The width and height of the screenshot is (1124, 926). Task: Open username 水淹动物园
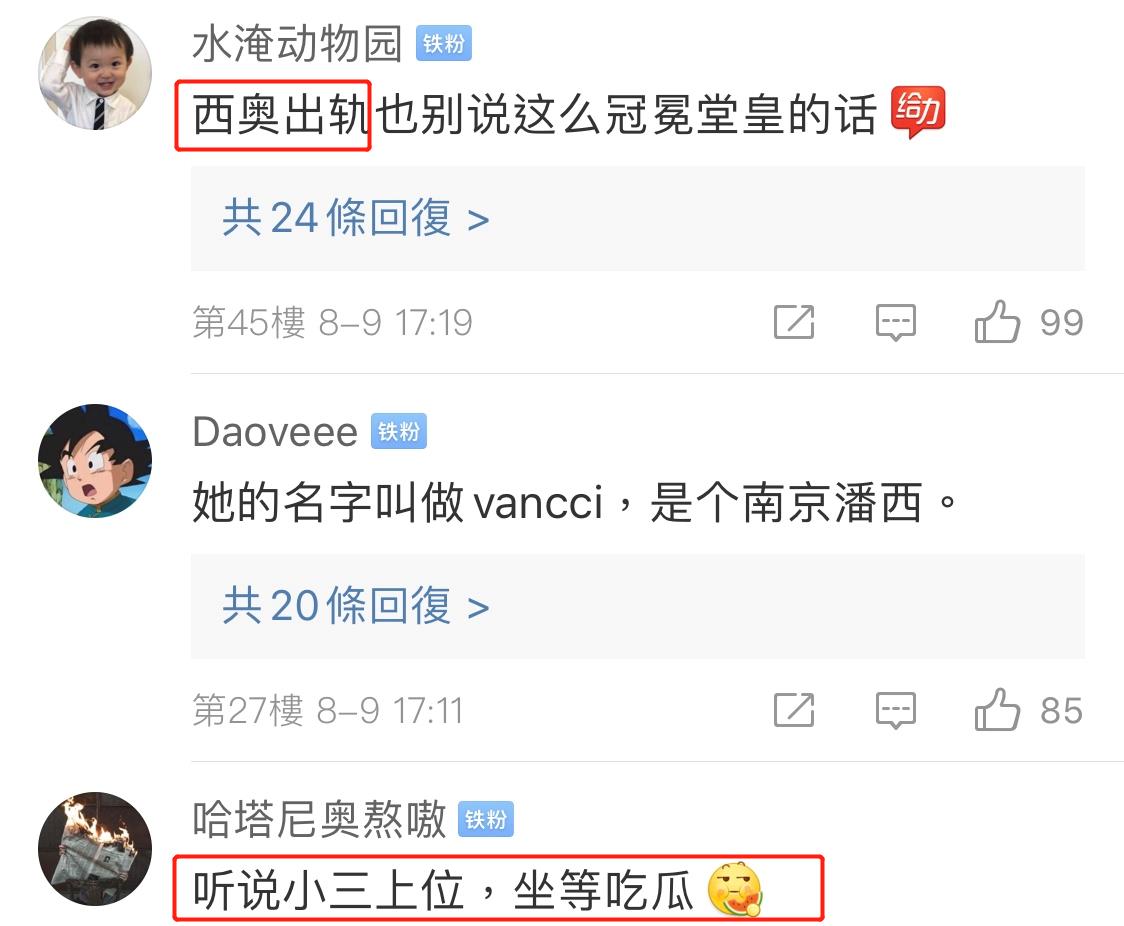(297, 44)
